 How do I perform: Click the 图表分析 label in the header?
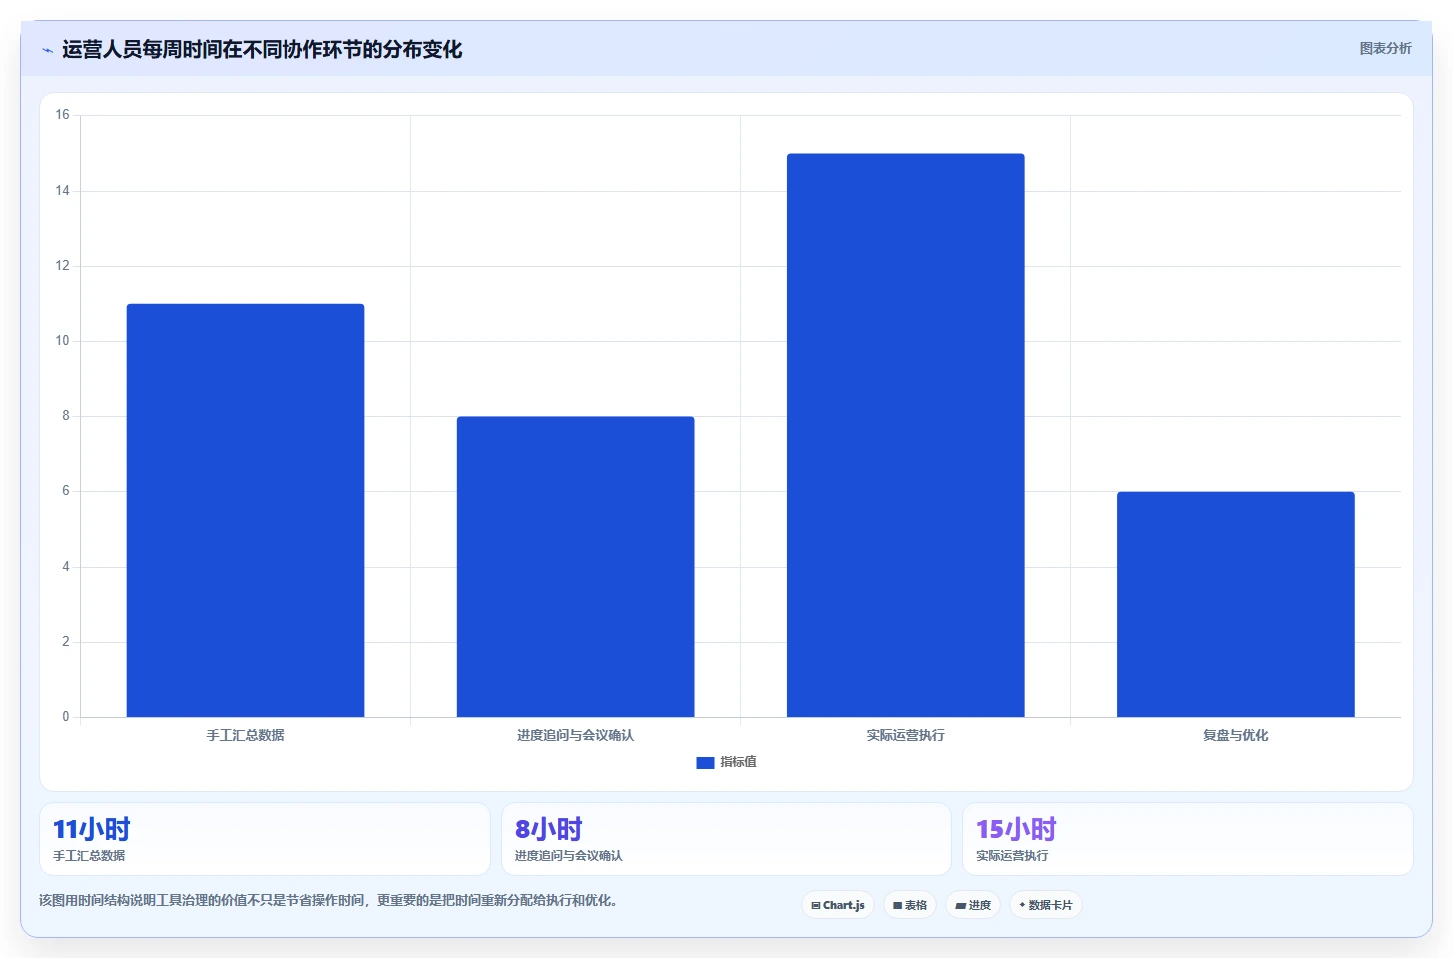point(1385,48)
